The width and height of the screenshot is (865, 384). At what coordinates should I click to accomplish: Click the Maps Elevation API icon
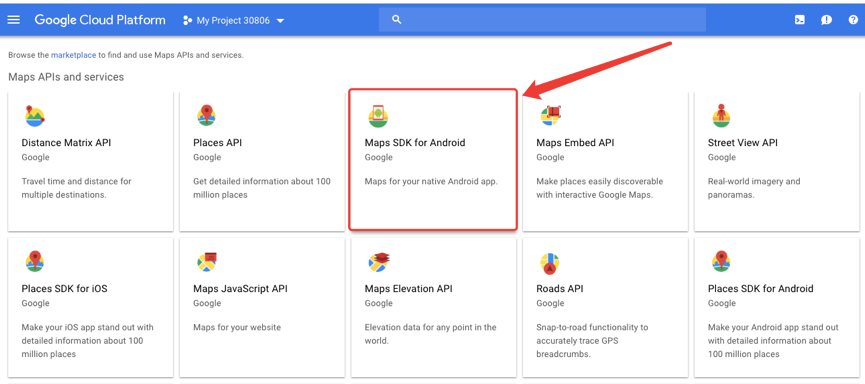pos(378,262)
